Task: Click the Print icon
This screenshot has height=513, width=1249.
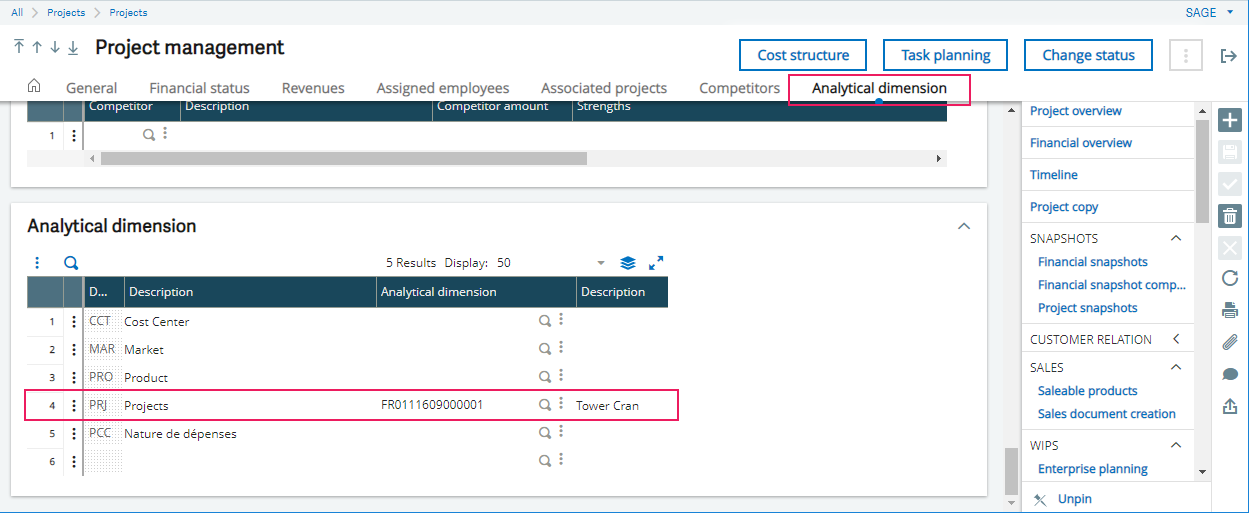Action: coord(1230,310)
